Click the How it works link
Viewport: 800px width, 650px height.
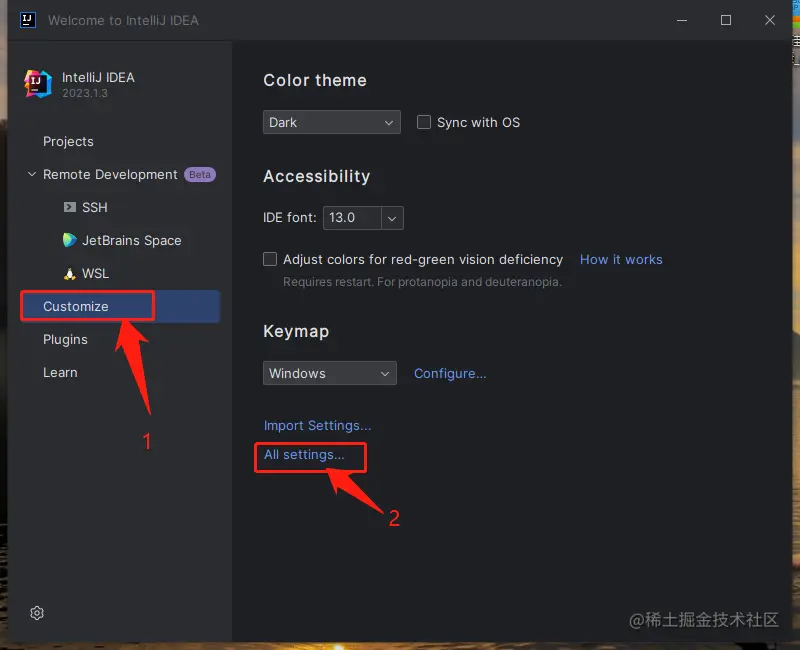pyautogui.click(x=621, y=259)
